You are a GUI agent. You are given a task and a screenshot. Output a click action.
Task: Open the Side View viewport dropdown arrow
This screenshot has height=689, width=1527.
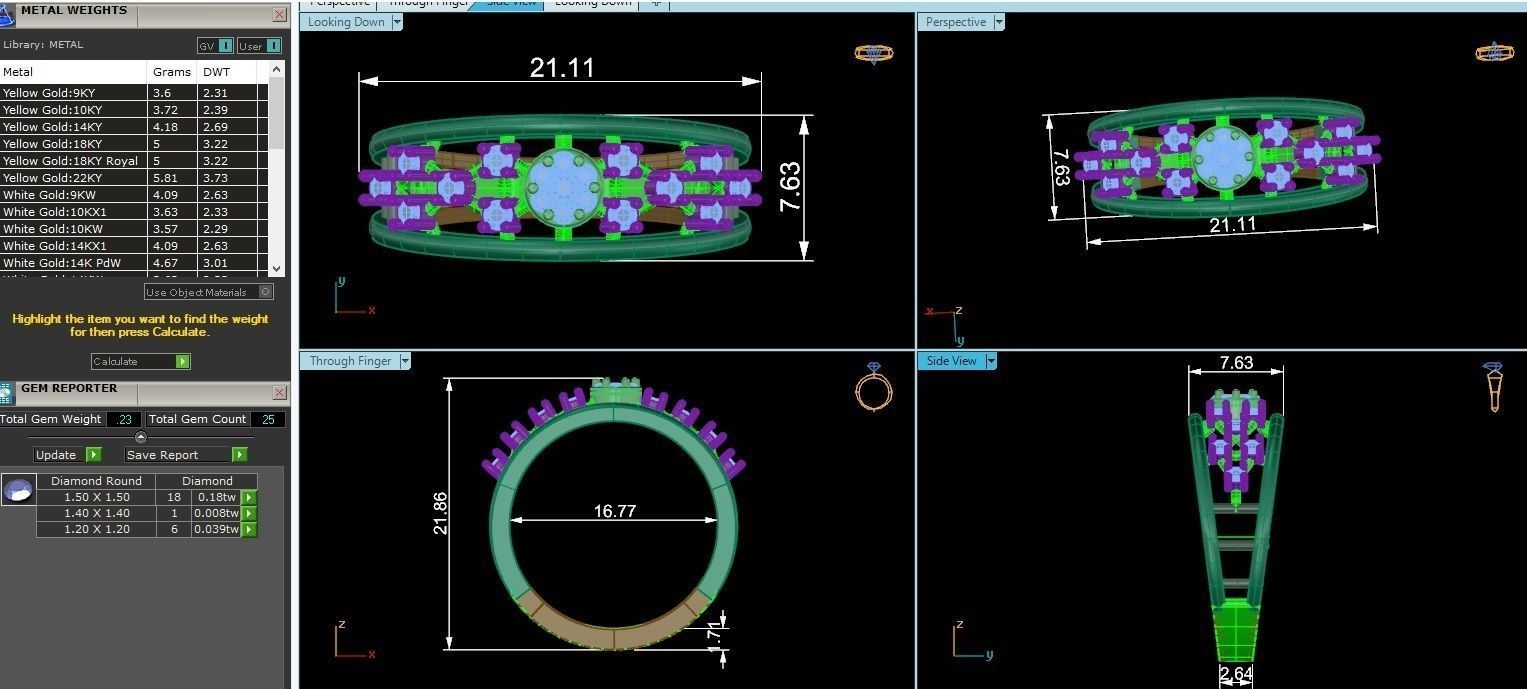tap(991, 361)
